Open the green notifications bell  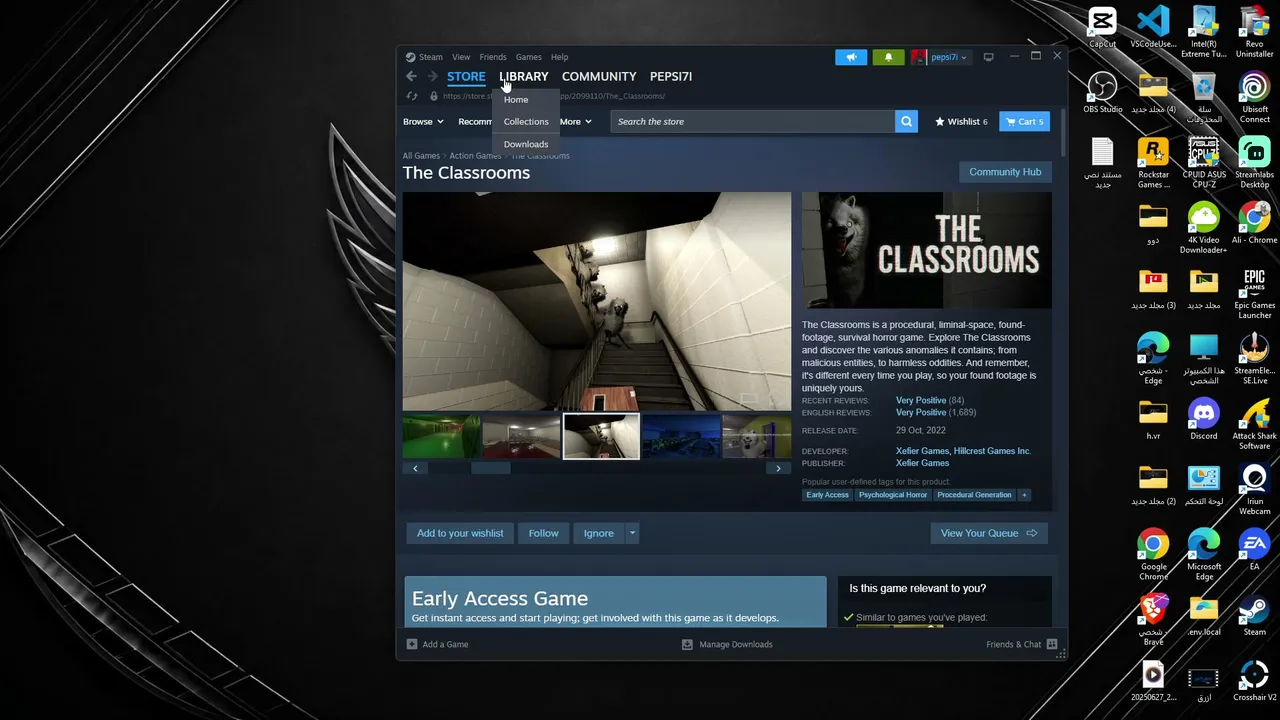[889, 57]
